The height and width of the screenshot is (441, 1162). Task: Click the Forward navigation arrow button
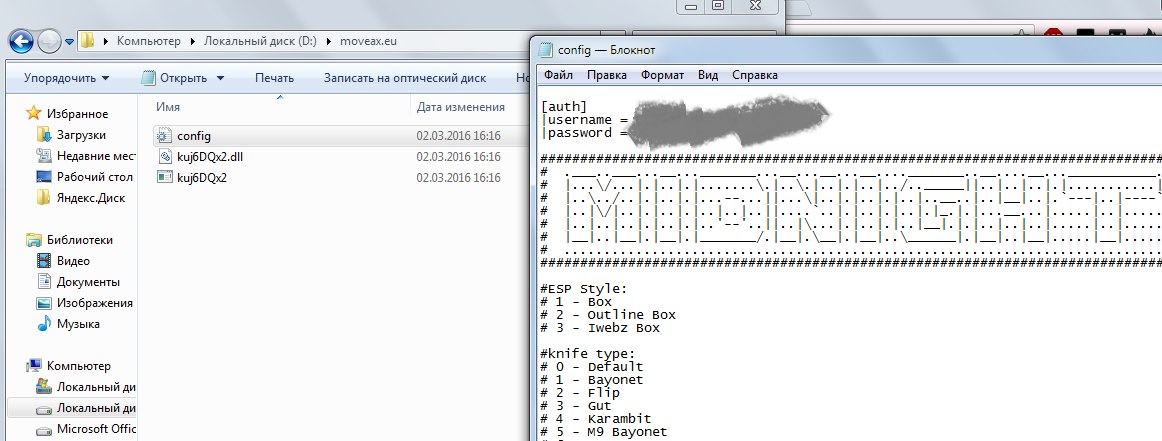point(50,41)
